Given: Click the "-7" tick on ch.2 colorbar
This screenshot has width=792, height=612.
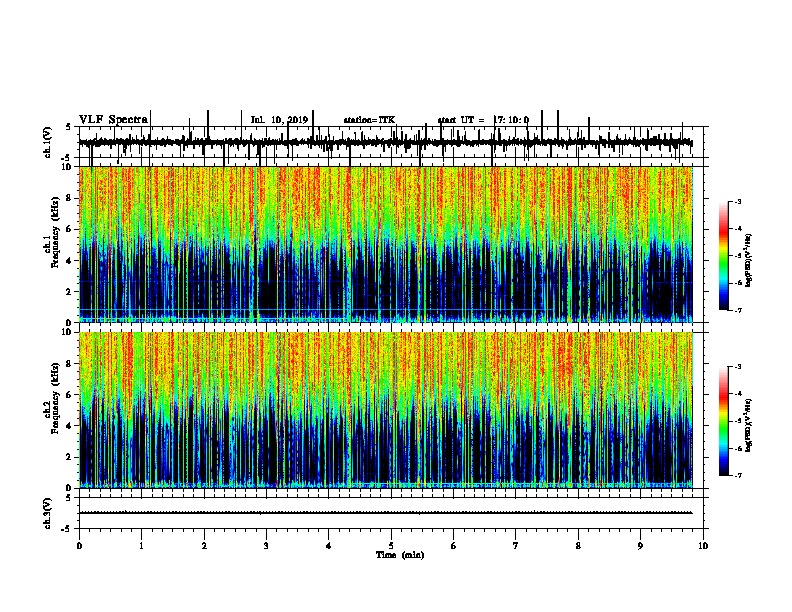Looking at the screenshot, I should coord(738,475).
